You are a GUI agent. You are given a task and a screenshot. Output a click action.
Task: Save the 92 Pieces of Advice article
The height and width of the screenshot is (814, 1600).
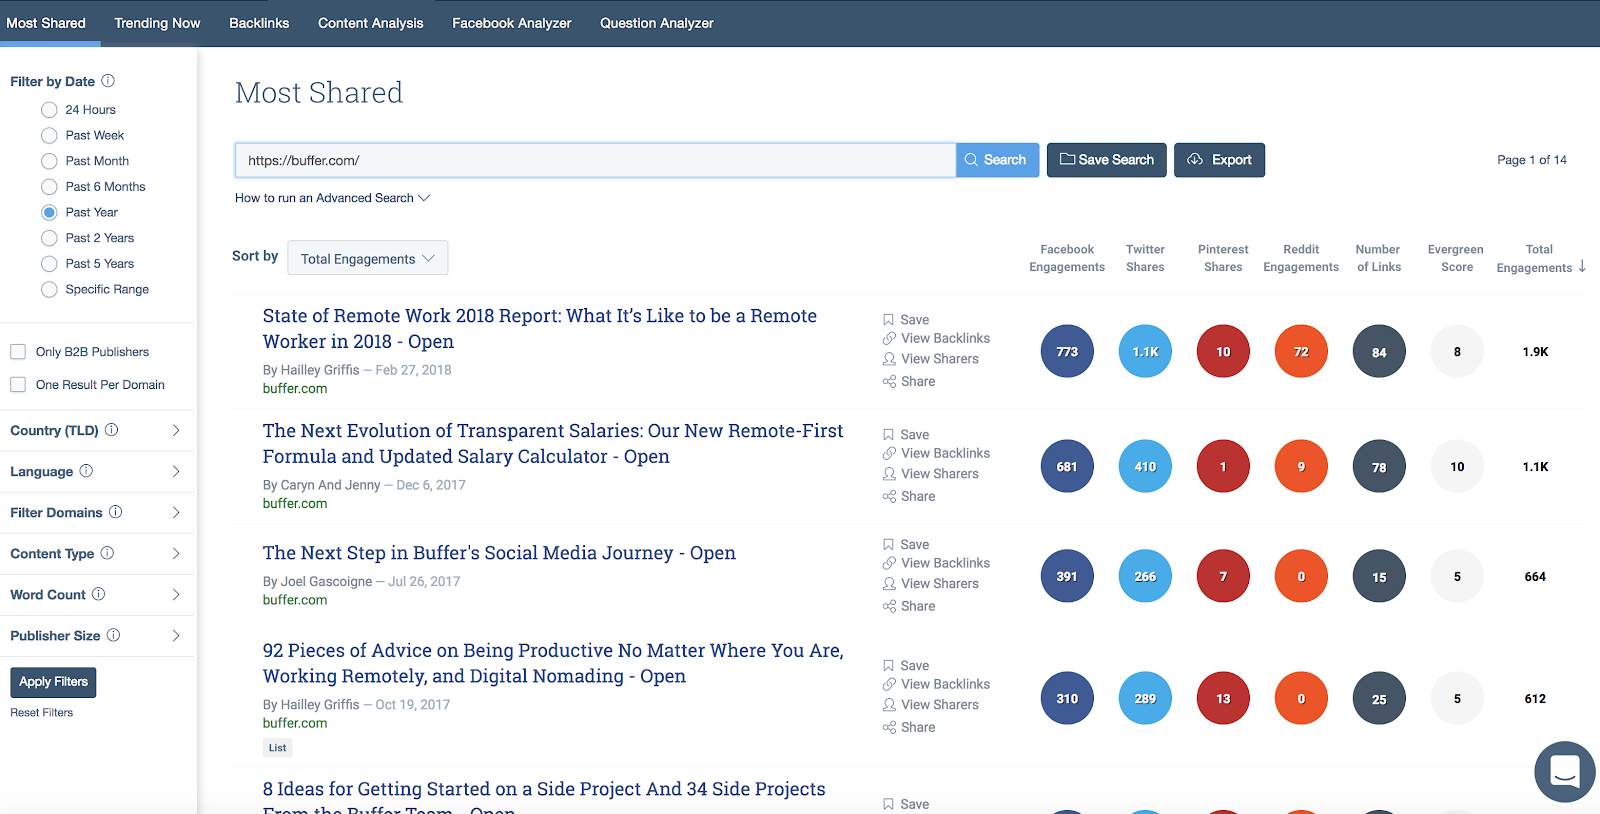[x=906, y=666]
